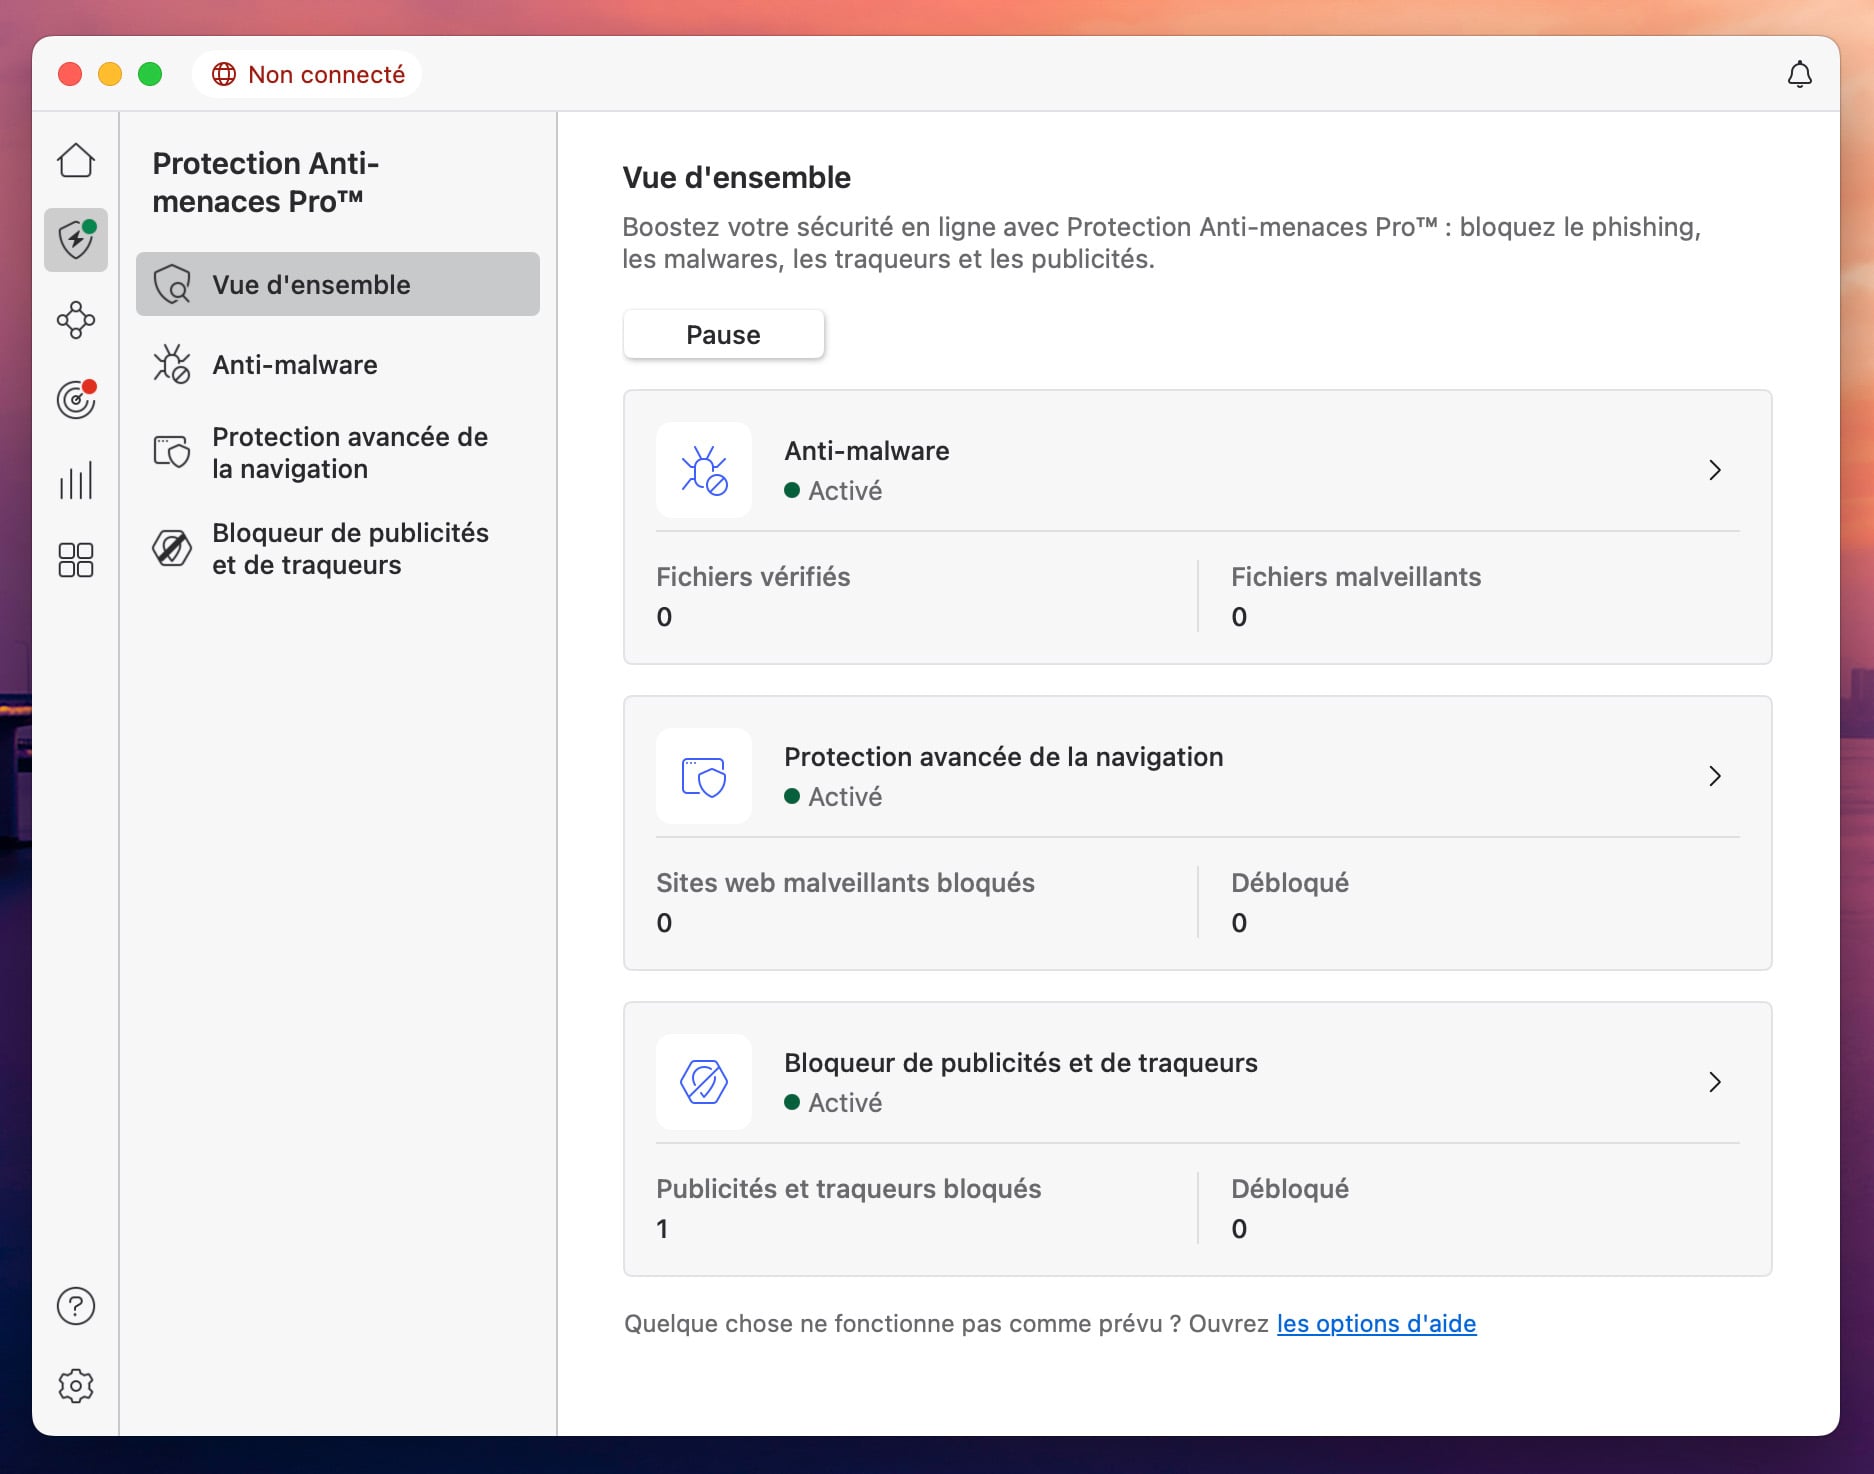Screen dimensions: 1874x1474
Task: Open help via the question mark icon
Action: pos(75,1306)
